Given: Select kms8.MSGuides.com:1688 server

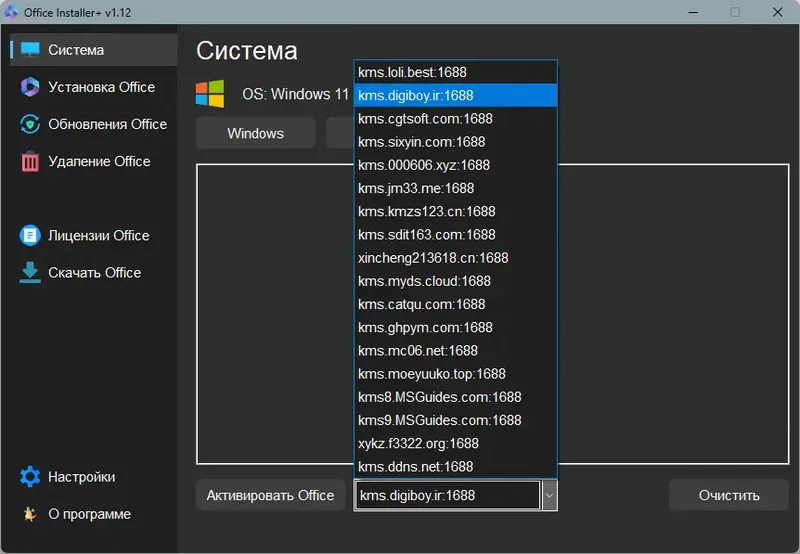Looking at the screenshot, I should (456, 397).
